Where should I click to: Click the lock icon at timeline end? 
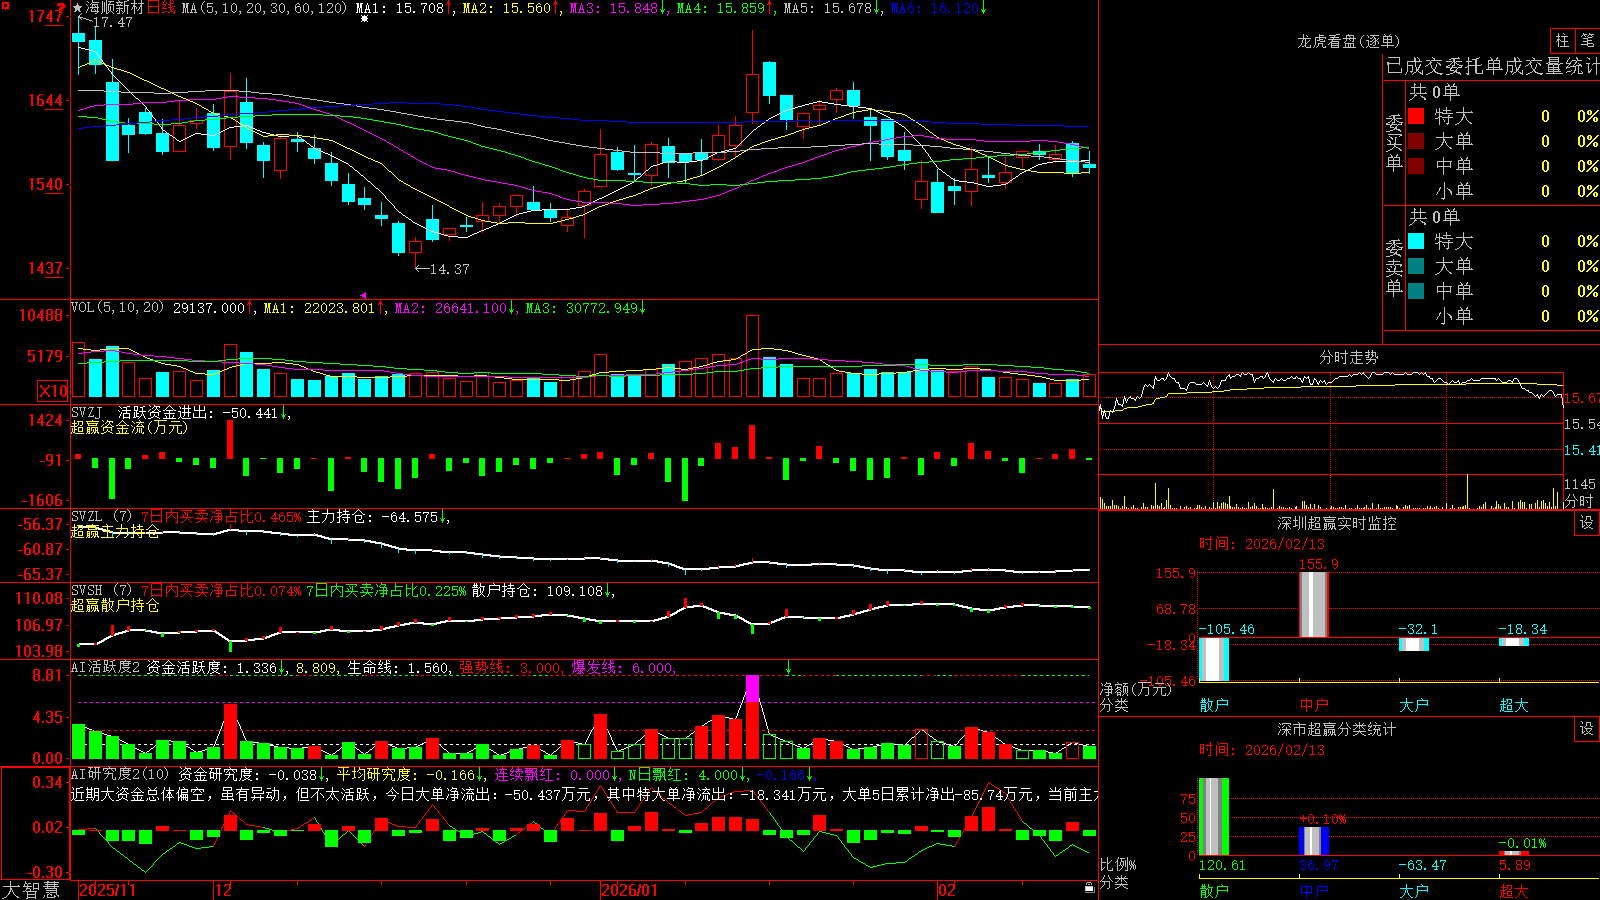pos(1089,888)
